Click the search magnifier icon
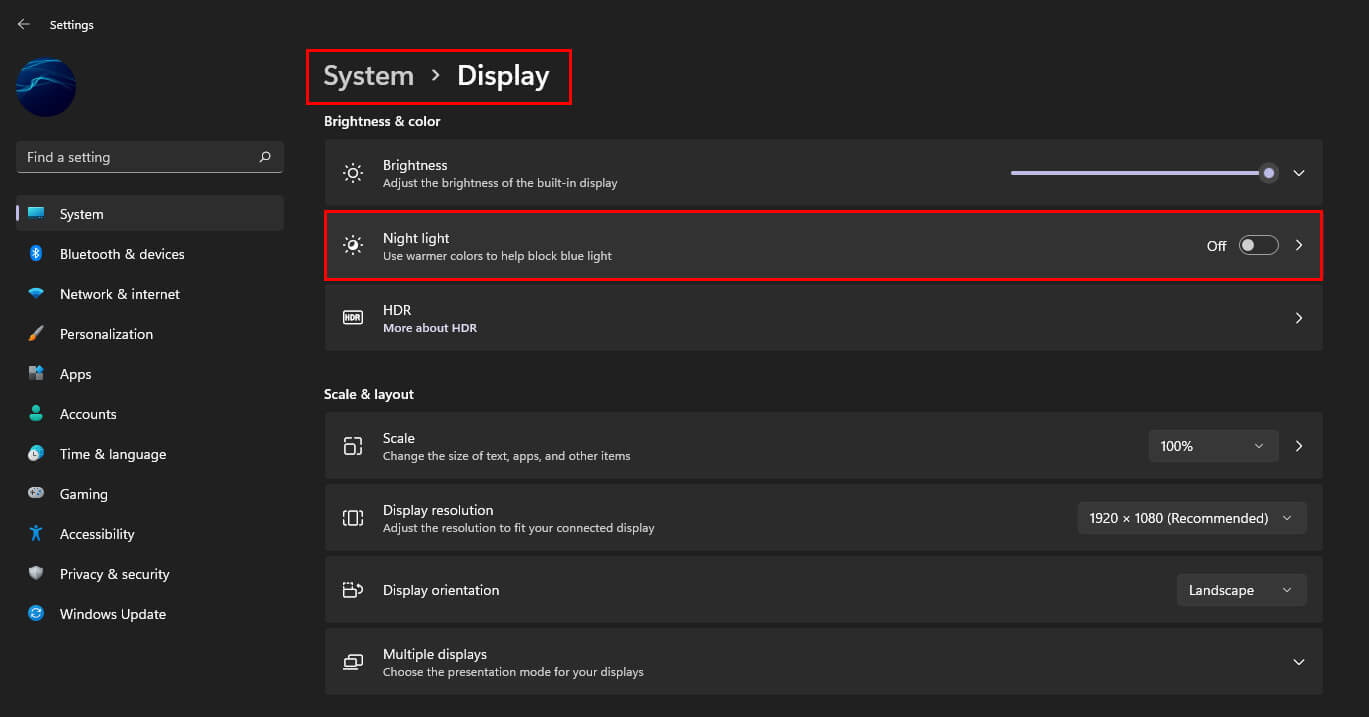 (265, 157)
